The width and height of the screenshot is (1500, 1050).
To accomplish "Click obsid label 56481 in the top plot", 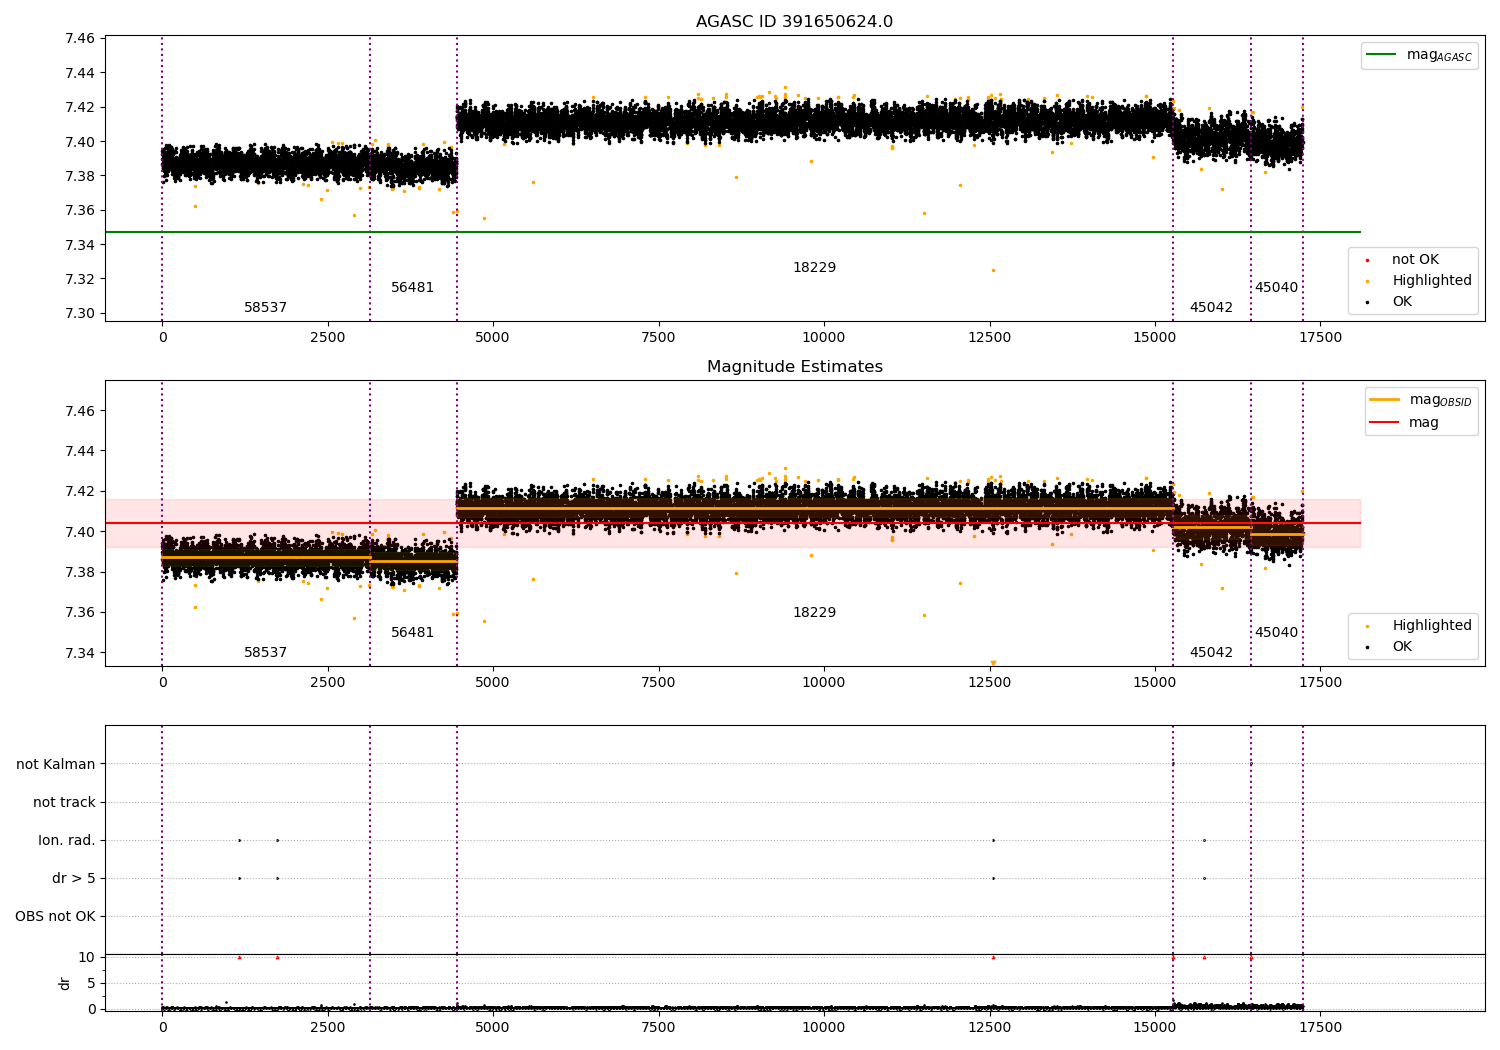I will 412,288.
